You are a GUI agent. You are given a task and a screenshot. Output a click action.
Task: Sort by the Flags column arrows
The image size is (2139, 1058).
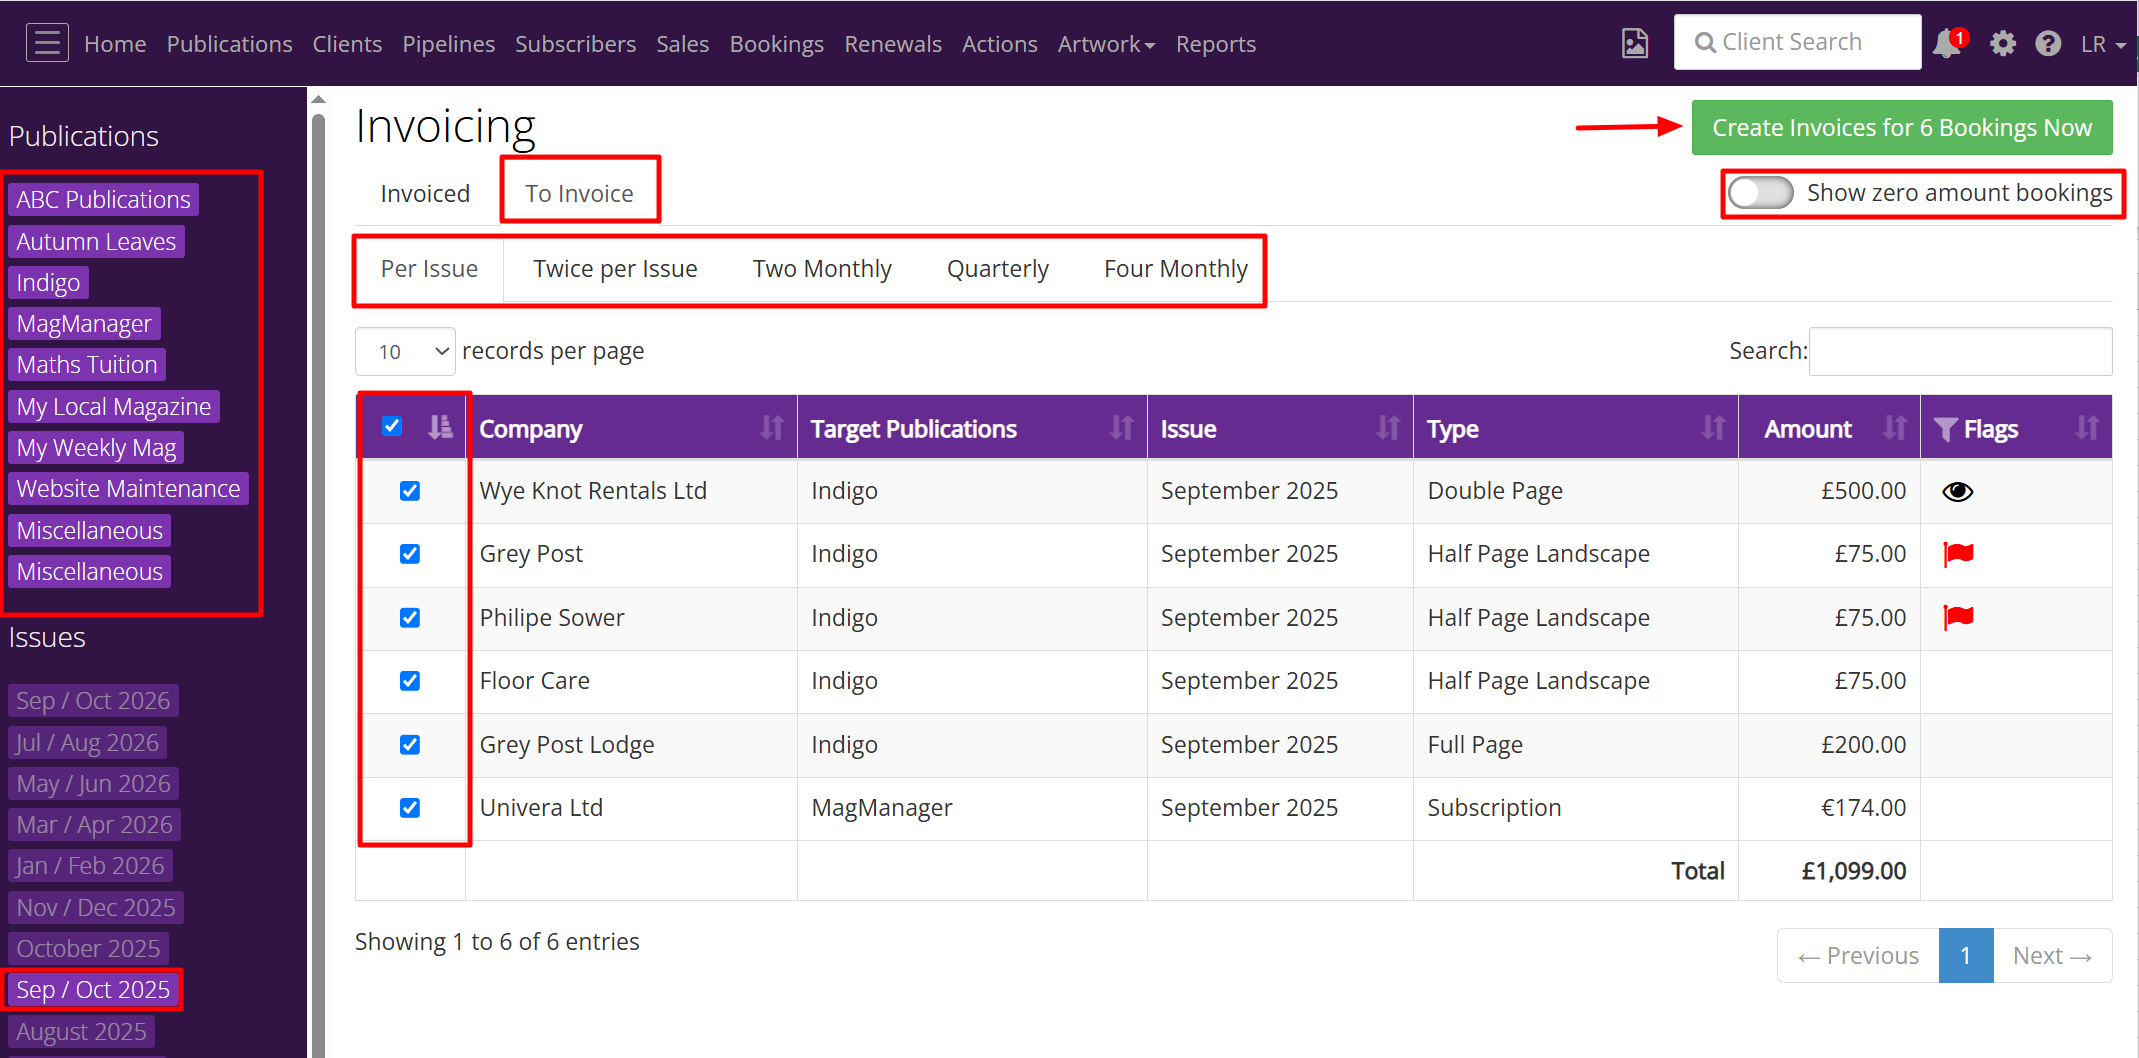[x=2087, y=428]
